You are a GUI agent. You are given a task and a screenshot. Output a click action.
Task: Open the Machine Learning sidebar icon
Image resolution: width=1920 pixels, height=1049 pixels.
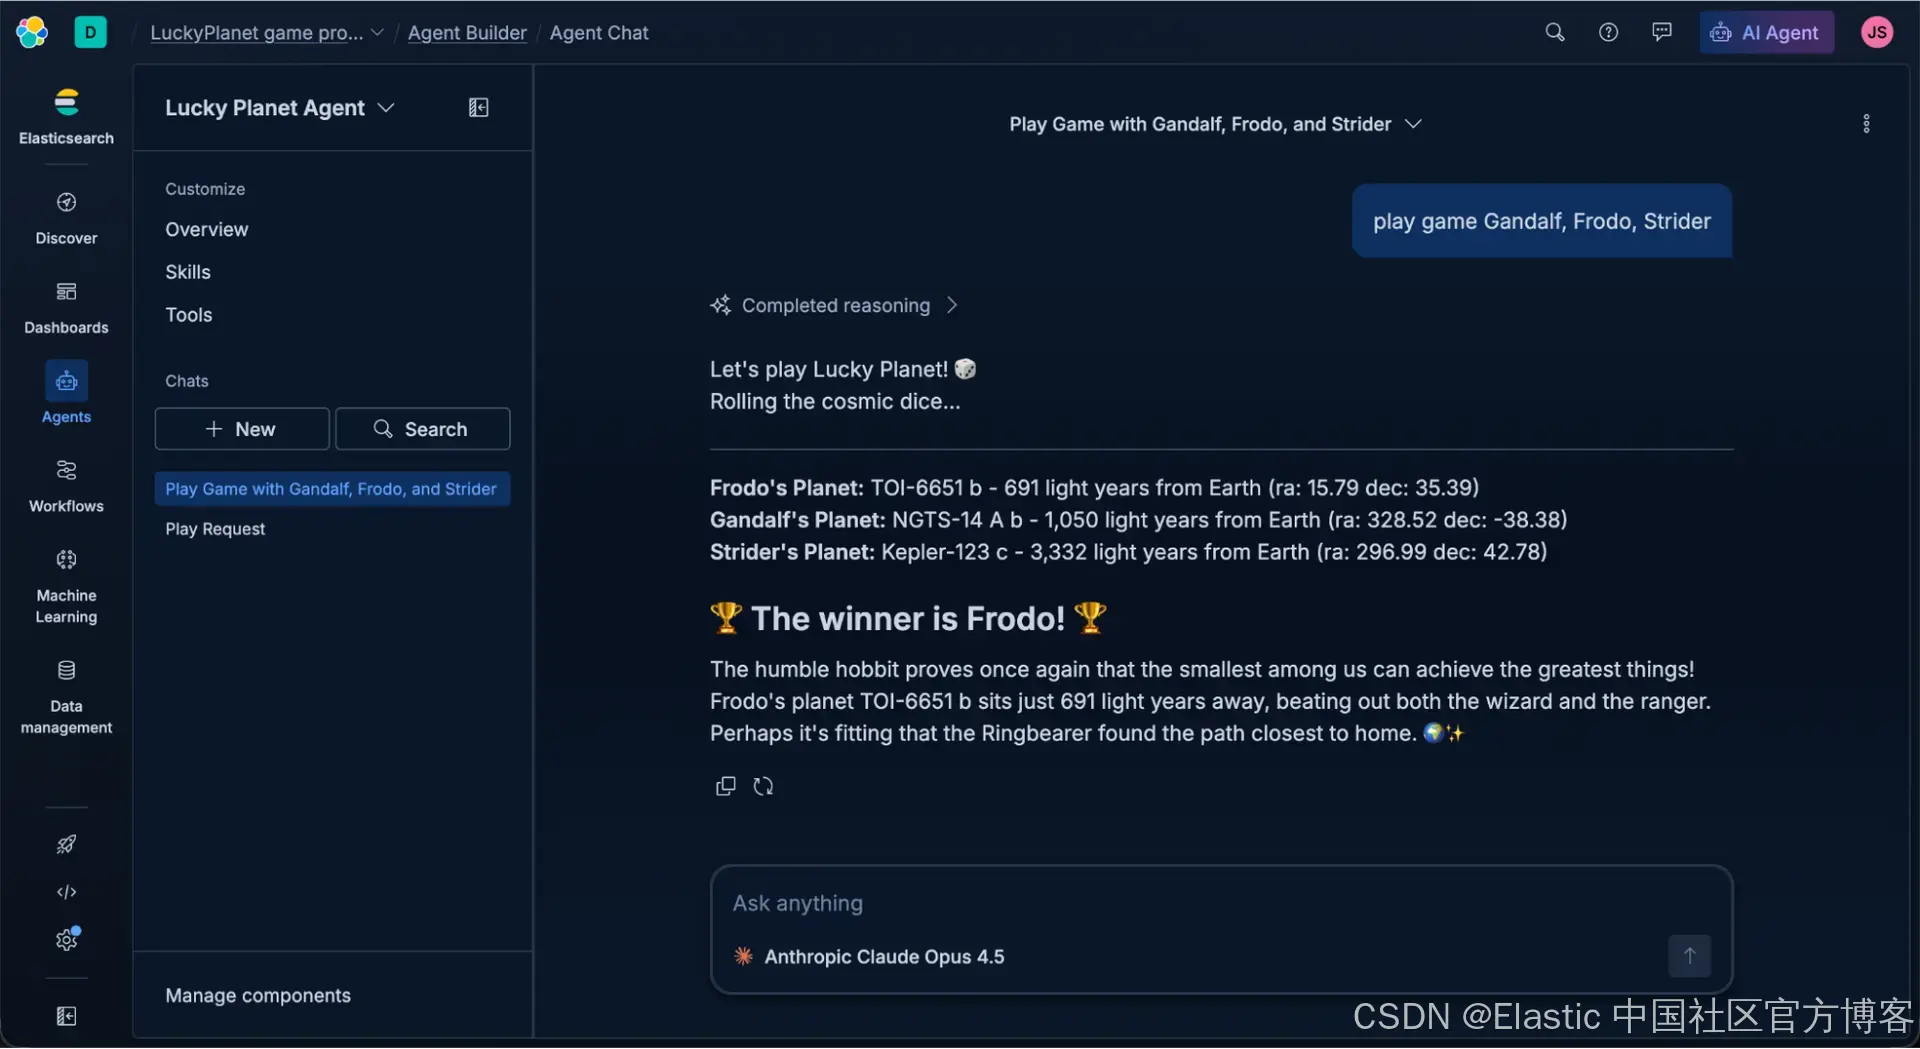[66, 559]
